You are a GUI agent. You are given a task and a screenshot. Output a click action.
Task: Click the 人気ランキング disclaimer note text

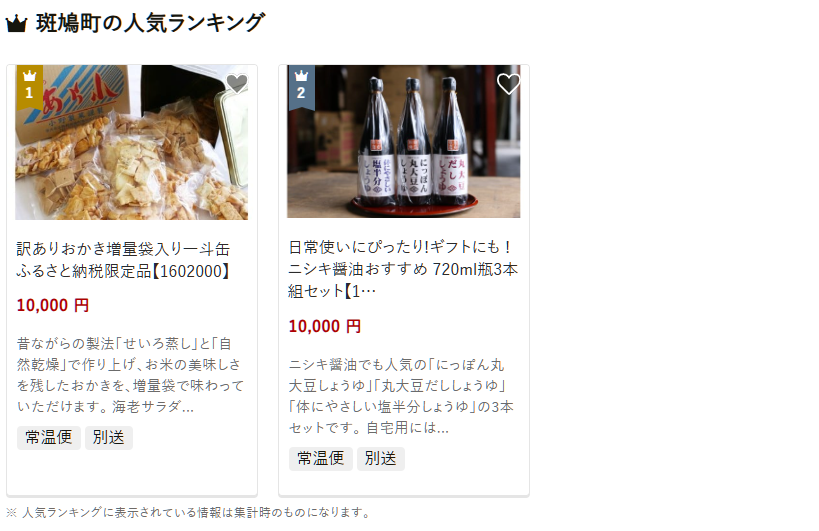188,513
